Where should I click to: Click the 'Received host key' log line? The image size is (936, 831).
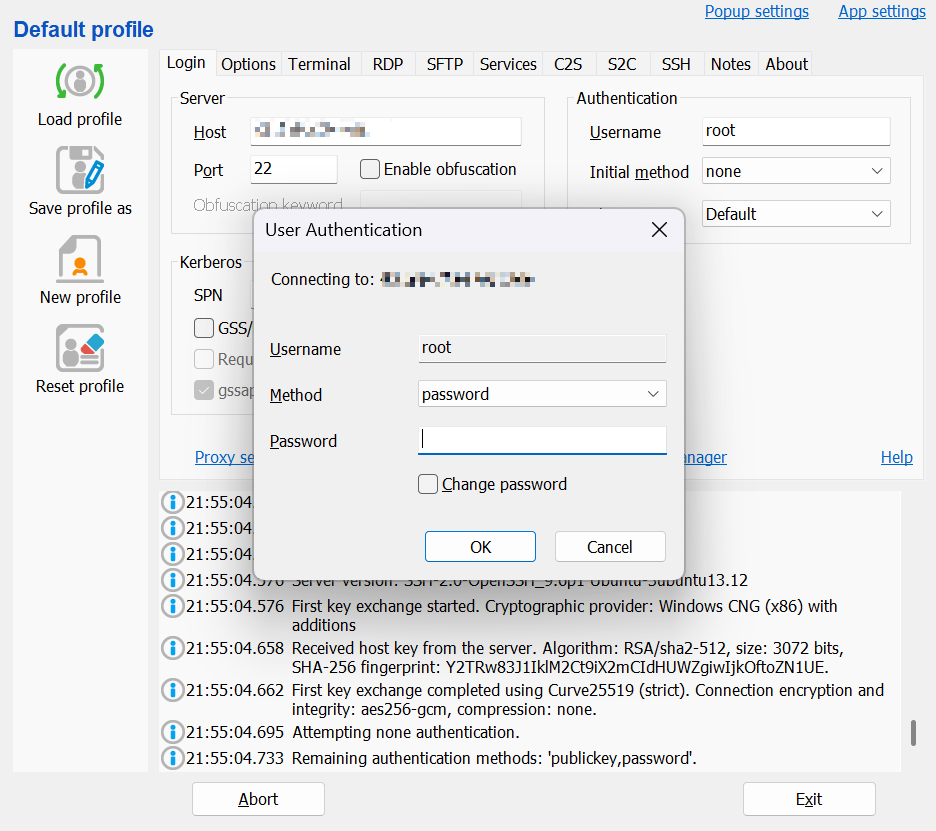click(568, 657)
